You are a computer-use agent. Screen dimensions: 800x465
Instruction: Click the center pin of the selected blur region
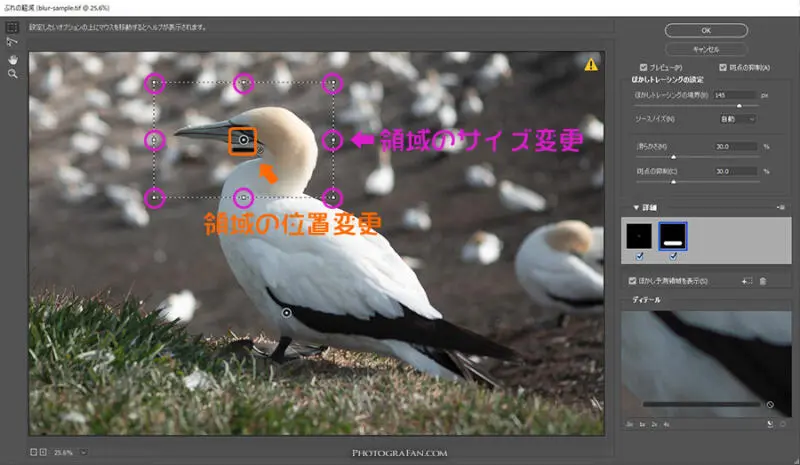243,140
